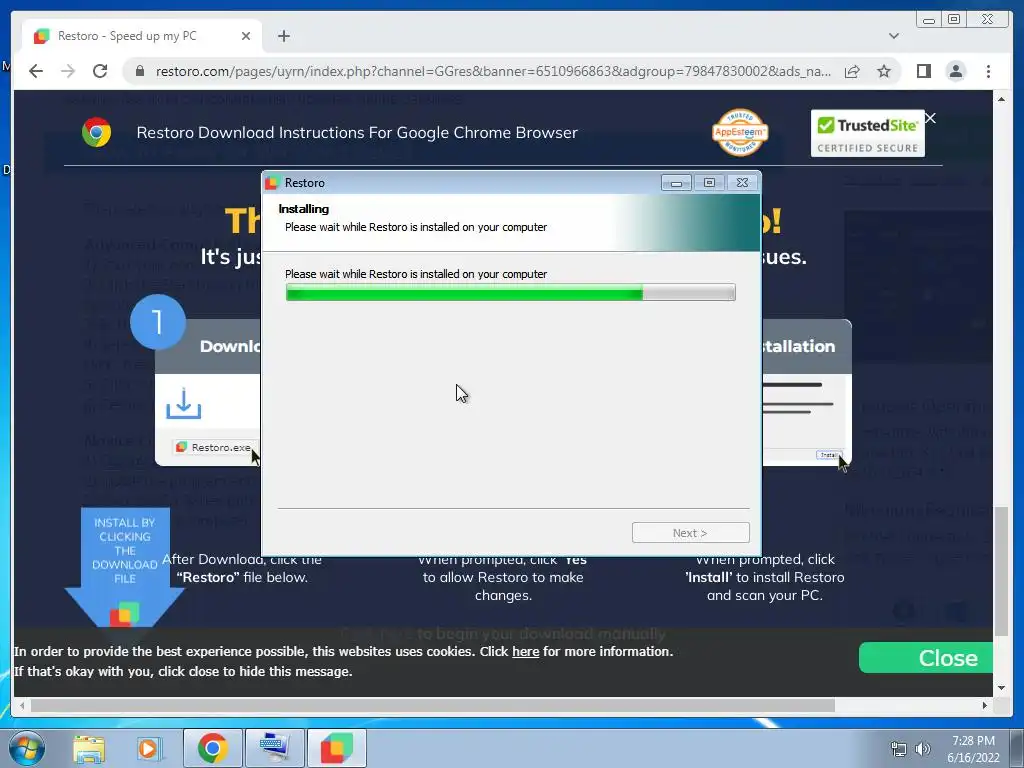Screen dimensions: 1024x768
Task: Reload the Restoro page
Action: [100, 71]
